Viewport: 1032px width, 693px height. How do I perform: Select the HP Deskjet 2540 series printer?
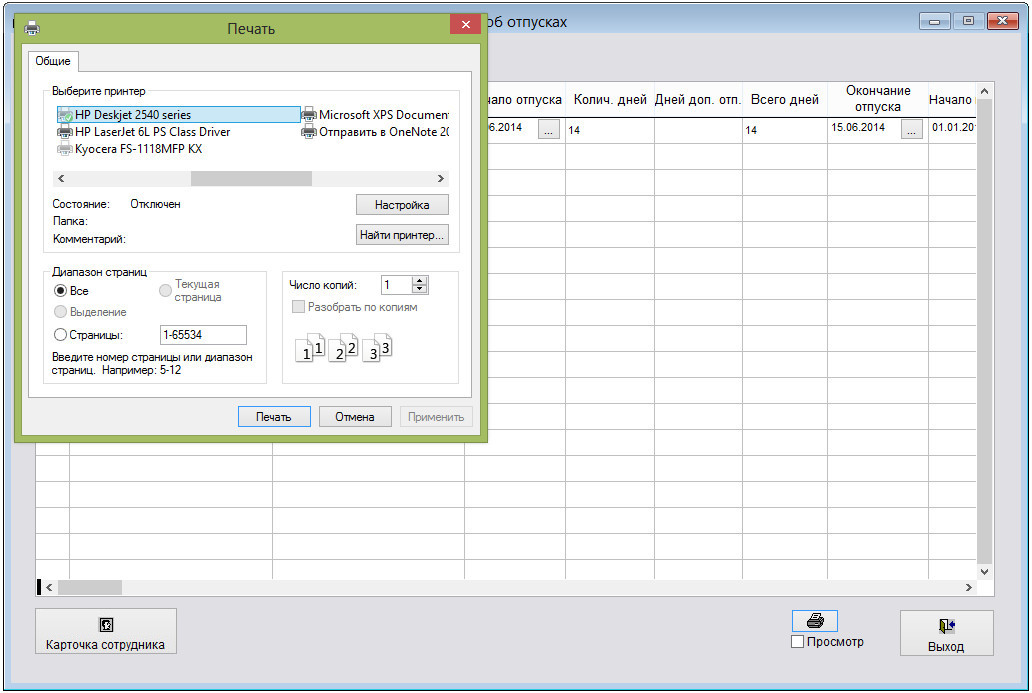(x=132, y=115)
